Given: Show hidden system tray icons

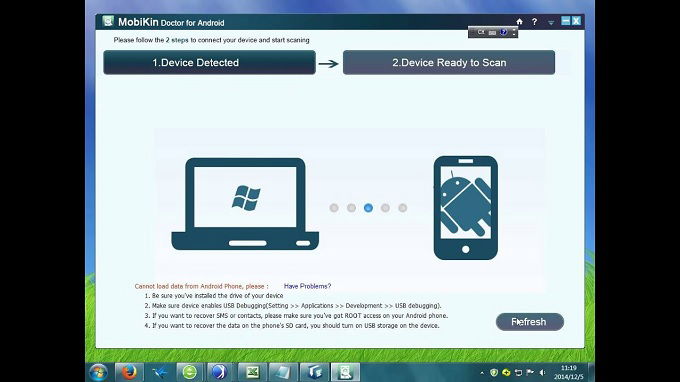Looking at the screenshot, I should [x=482, y=373].
